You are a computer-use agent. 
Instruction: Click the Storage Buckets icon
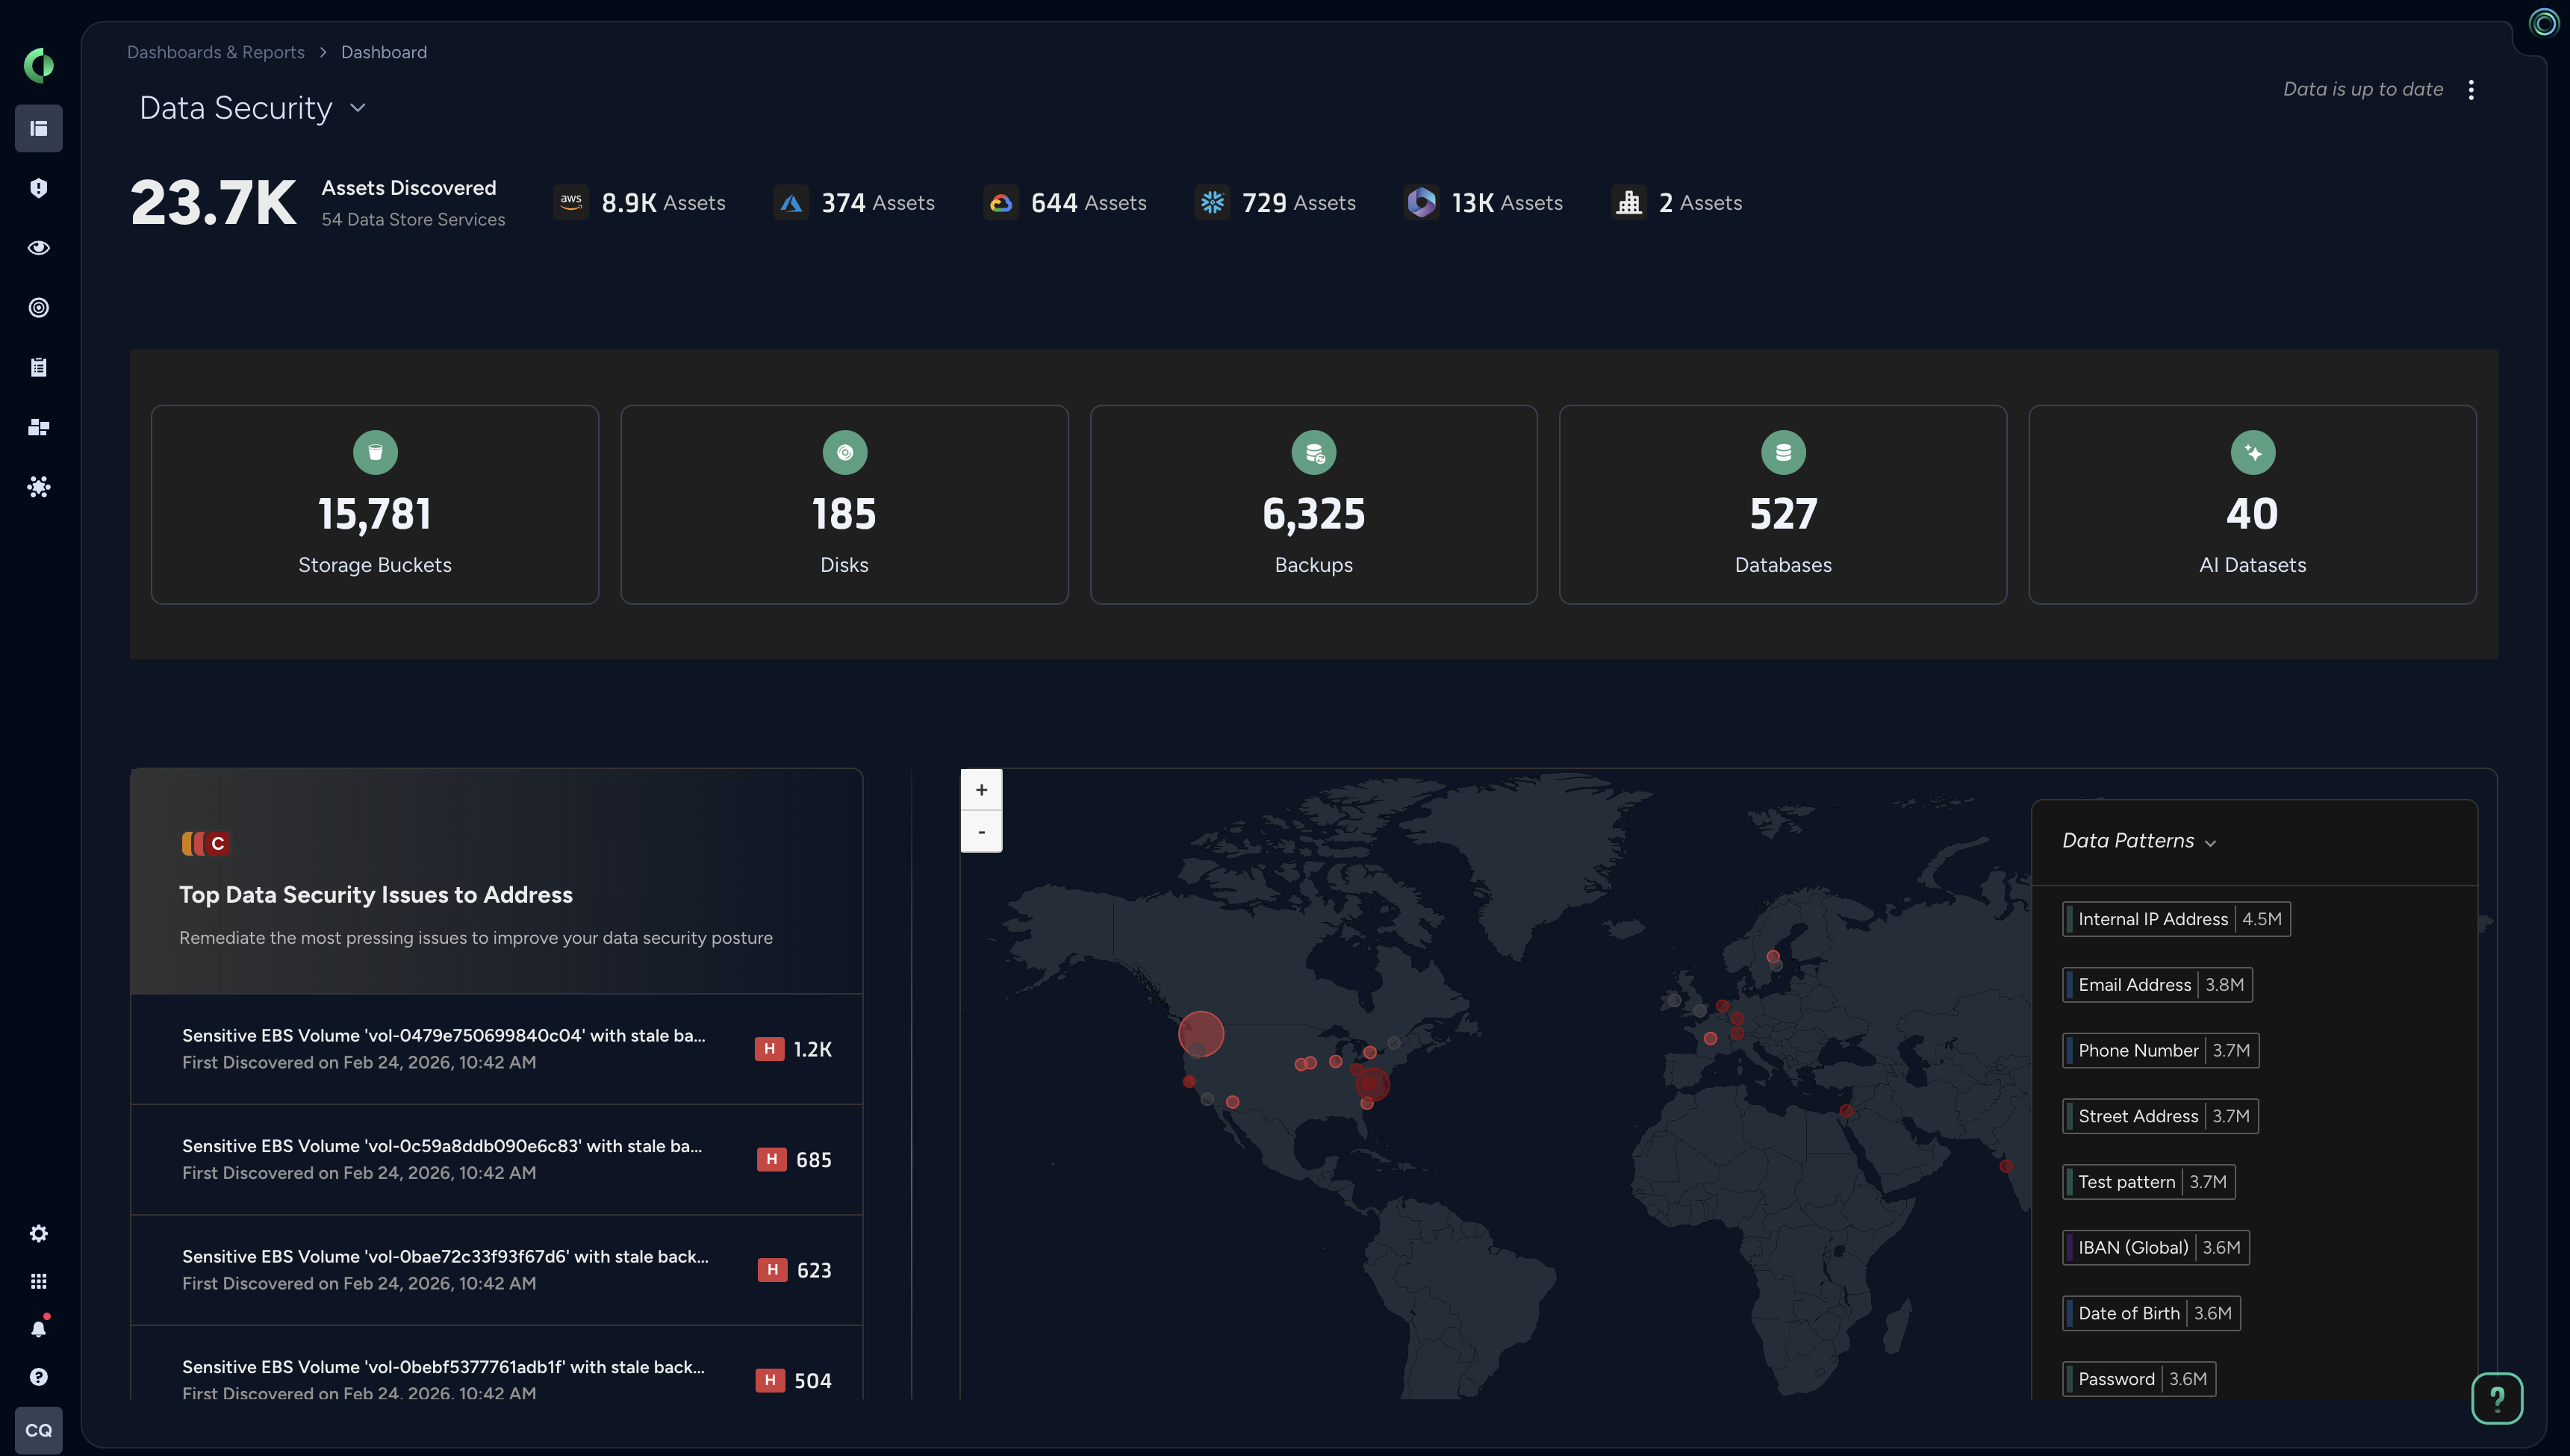point(375,452)
